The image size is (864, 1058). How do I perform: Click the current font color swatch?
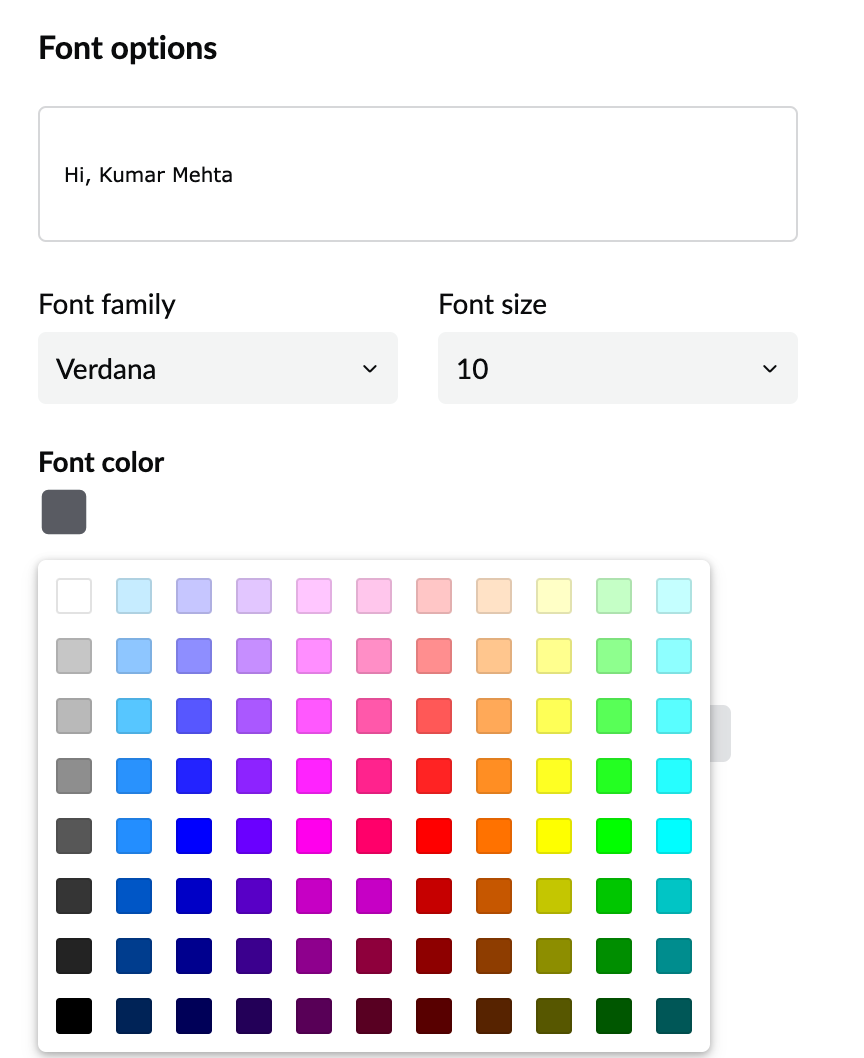click(x=64, y=512)
